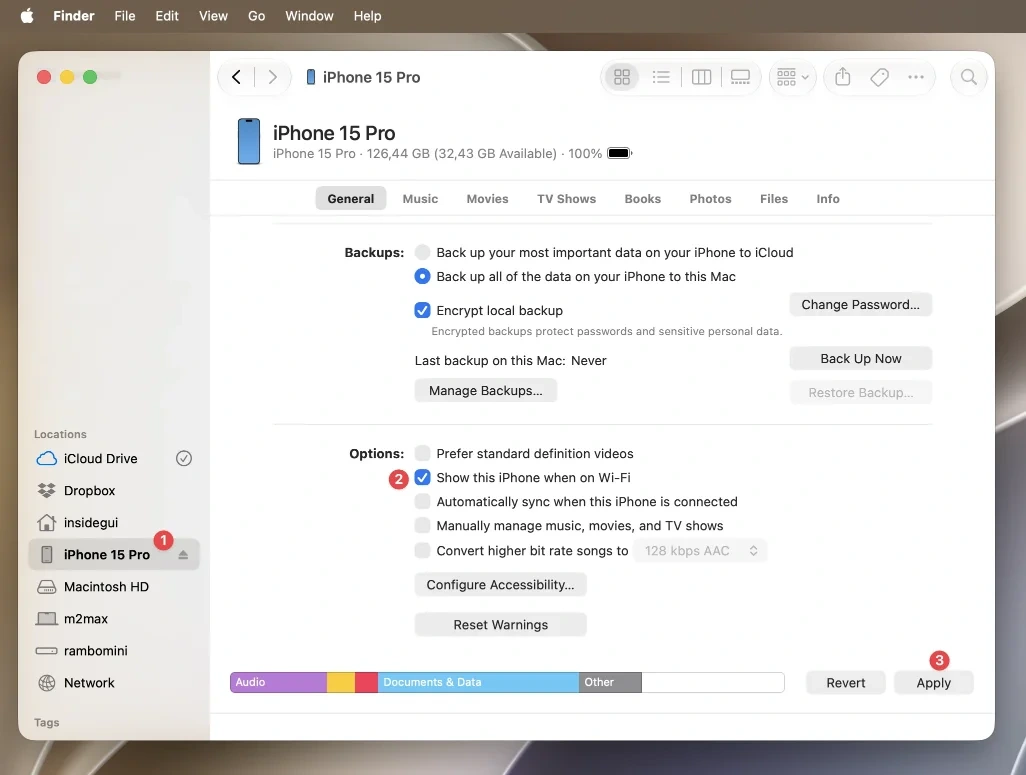Switch to icon grid view

tap(622, 77)
